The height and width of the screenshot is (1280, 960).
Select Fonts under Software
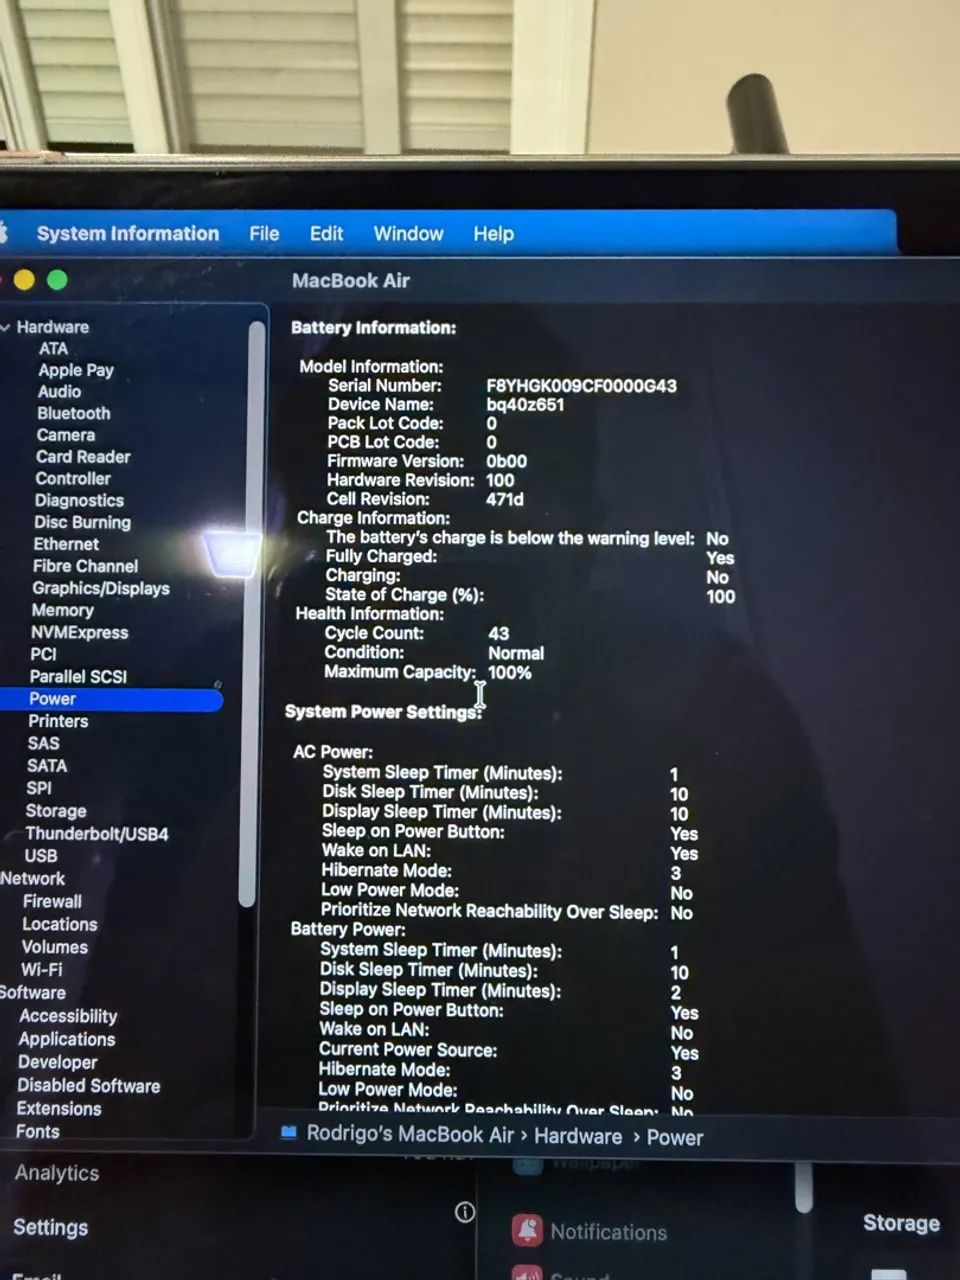pyautogui.click(x=38, y=1132)
